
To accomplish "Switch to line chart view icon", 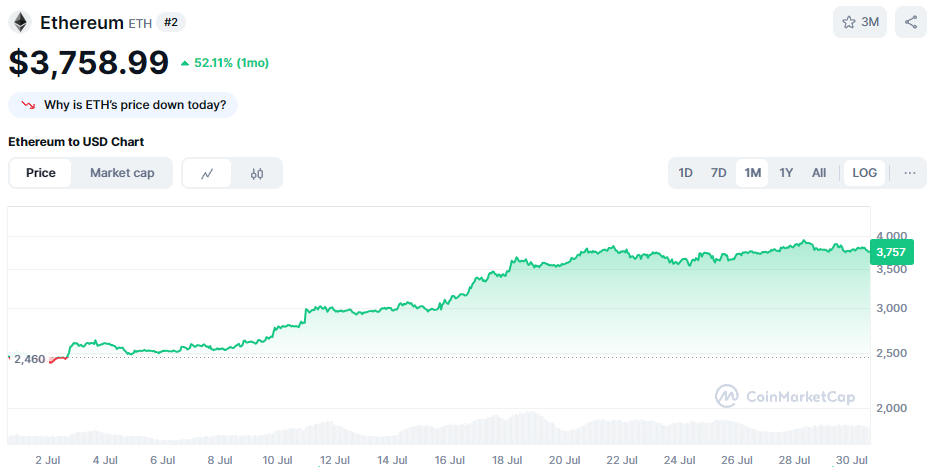I will 207,173.
